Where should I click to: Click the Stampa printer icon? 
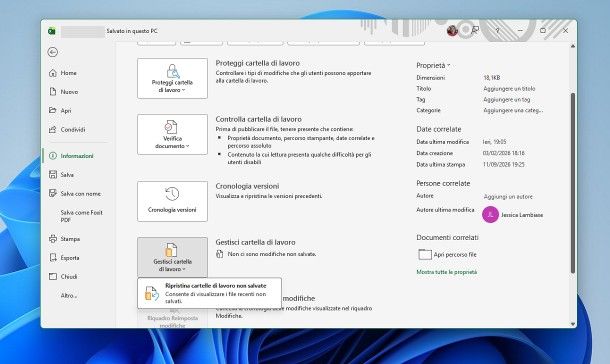coord(53,239)
